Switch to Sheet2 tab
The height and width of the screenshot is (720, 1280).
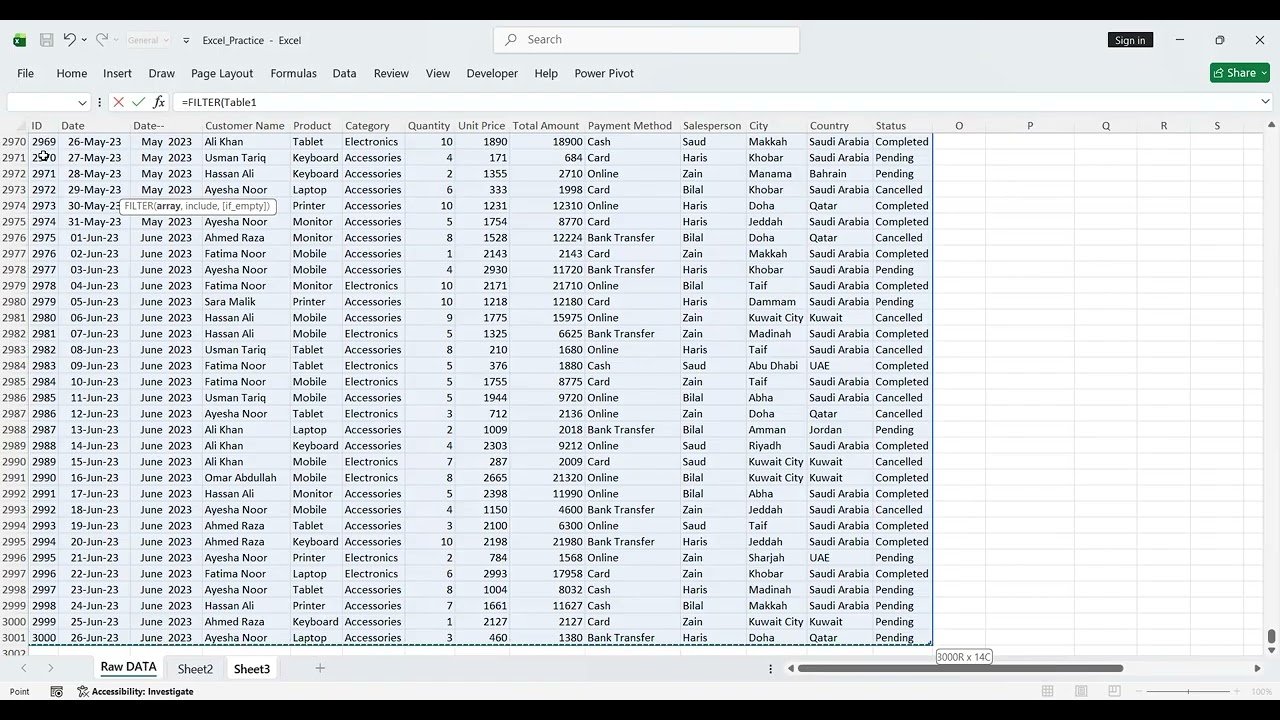(195, 669)
